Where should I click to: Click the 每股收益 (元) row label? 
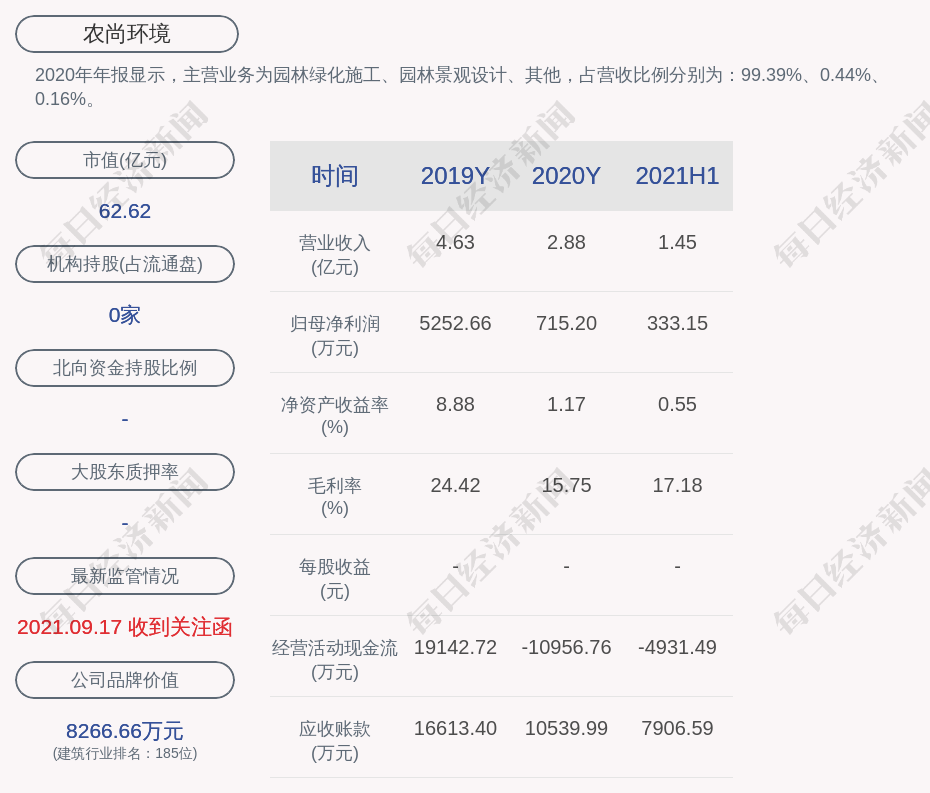(x=335, y=579)
